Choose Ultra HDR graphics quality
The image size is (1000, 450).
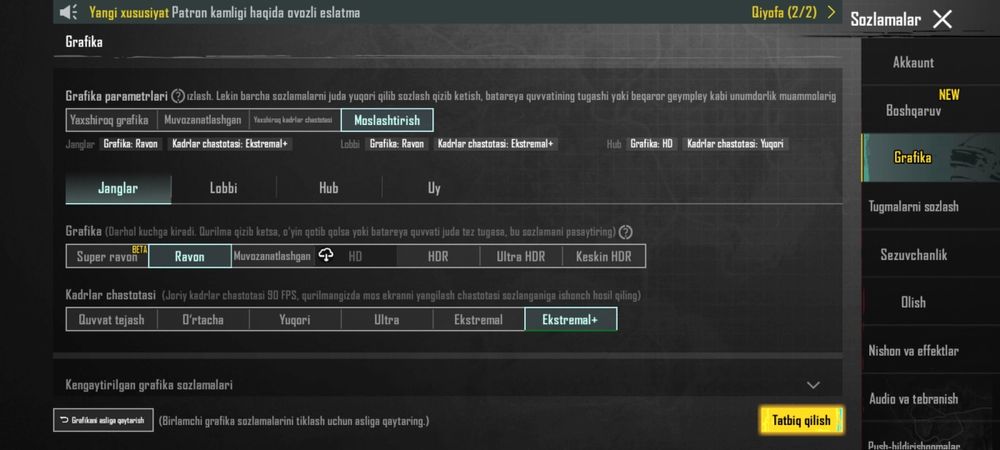521,256
